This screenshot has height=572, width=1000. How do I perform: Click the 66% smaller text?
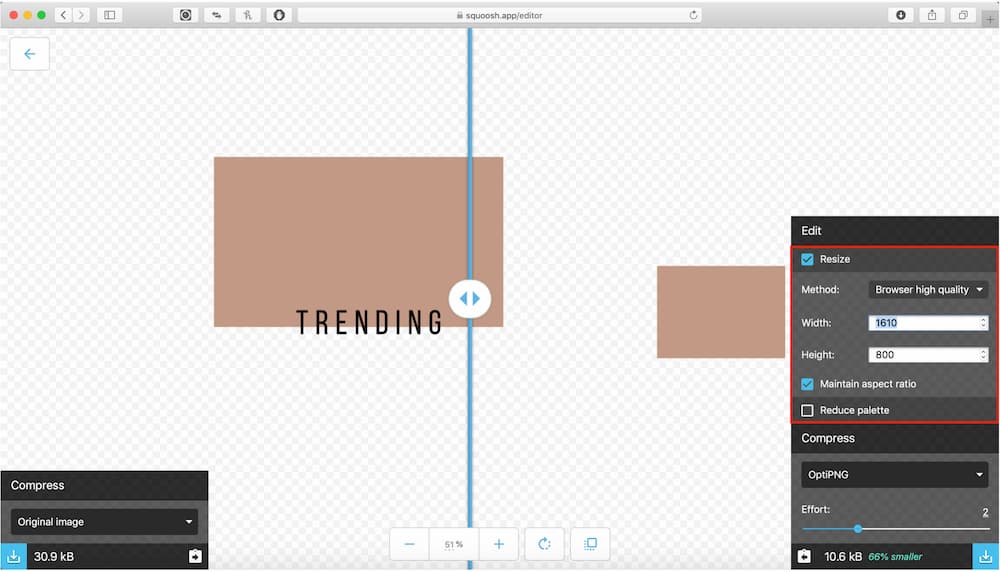pos(895,557)
